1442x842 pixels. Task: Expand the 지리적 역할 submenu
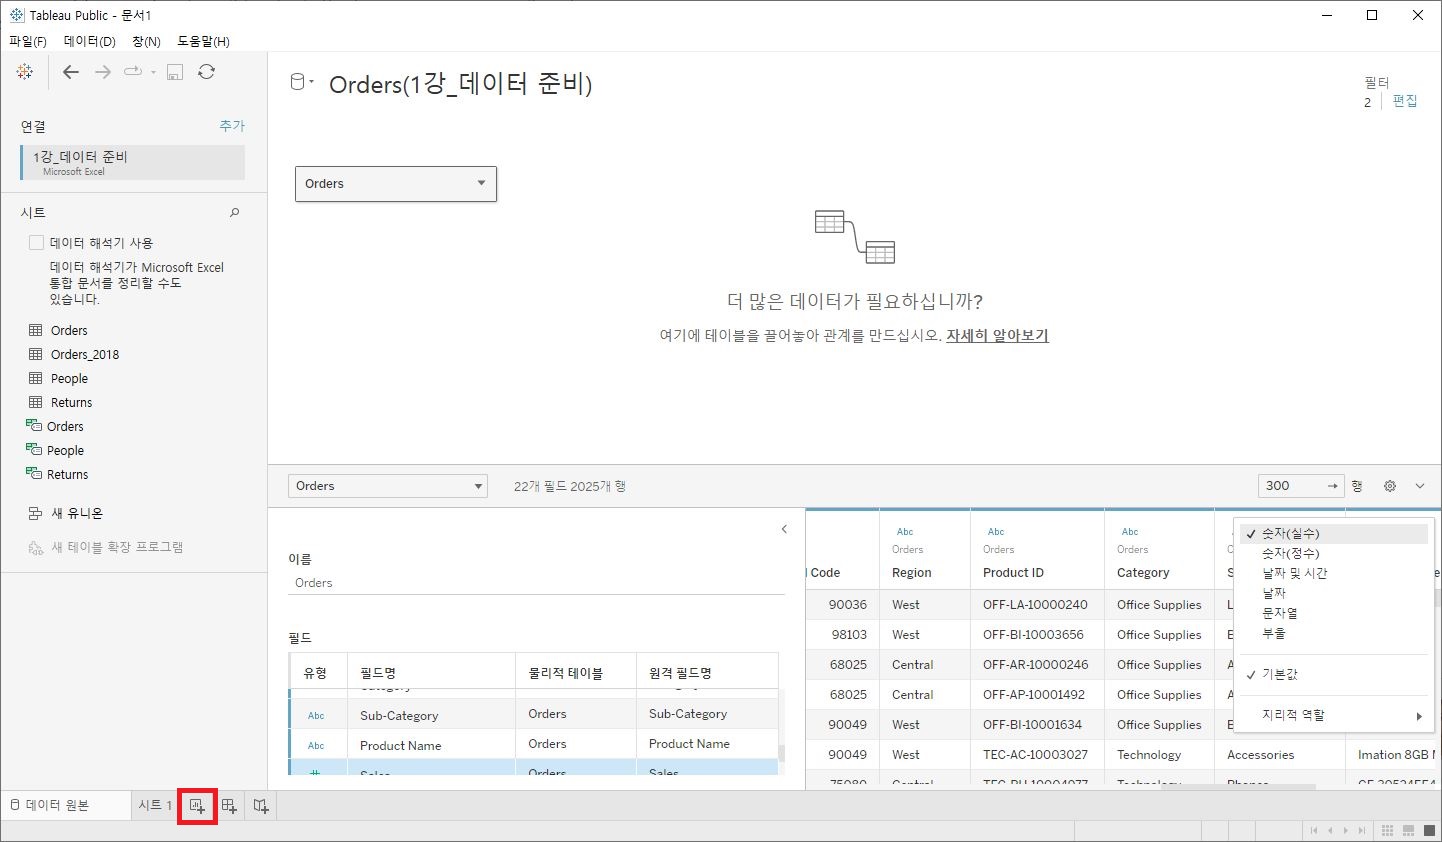(1334, 715)
